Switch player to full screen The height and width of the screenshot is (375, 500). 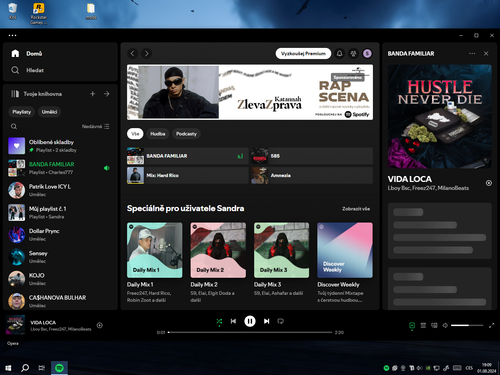tap(491, 325)
